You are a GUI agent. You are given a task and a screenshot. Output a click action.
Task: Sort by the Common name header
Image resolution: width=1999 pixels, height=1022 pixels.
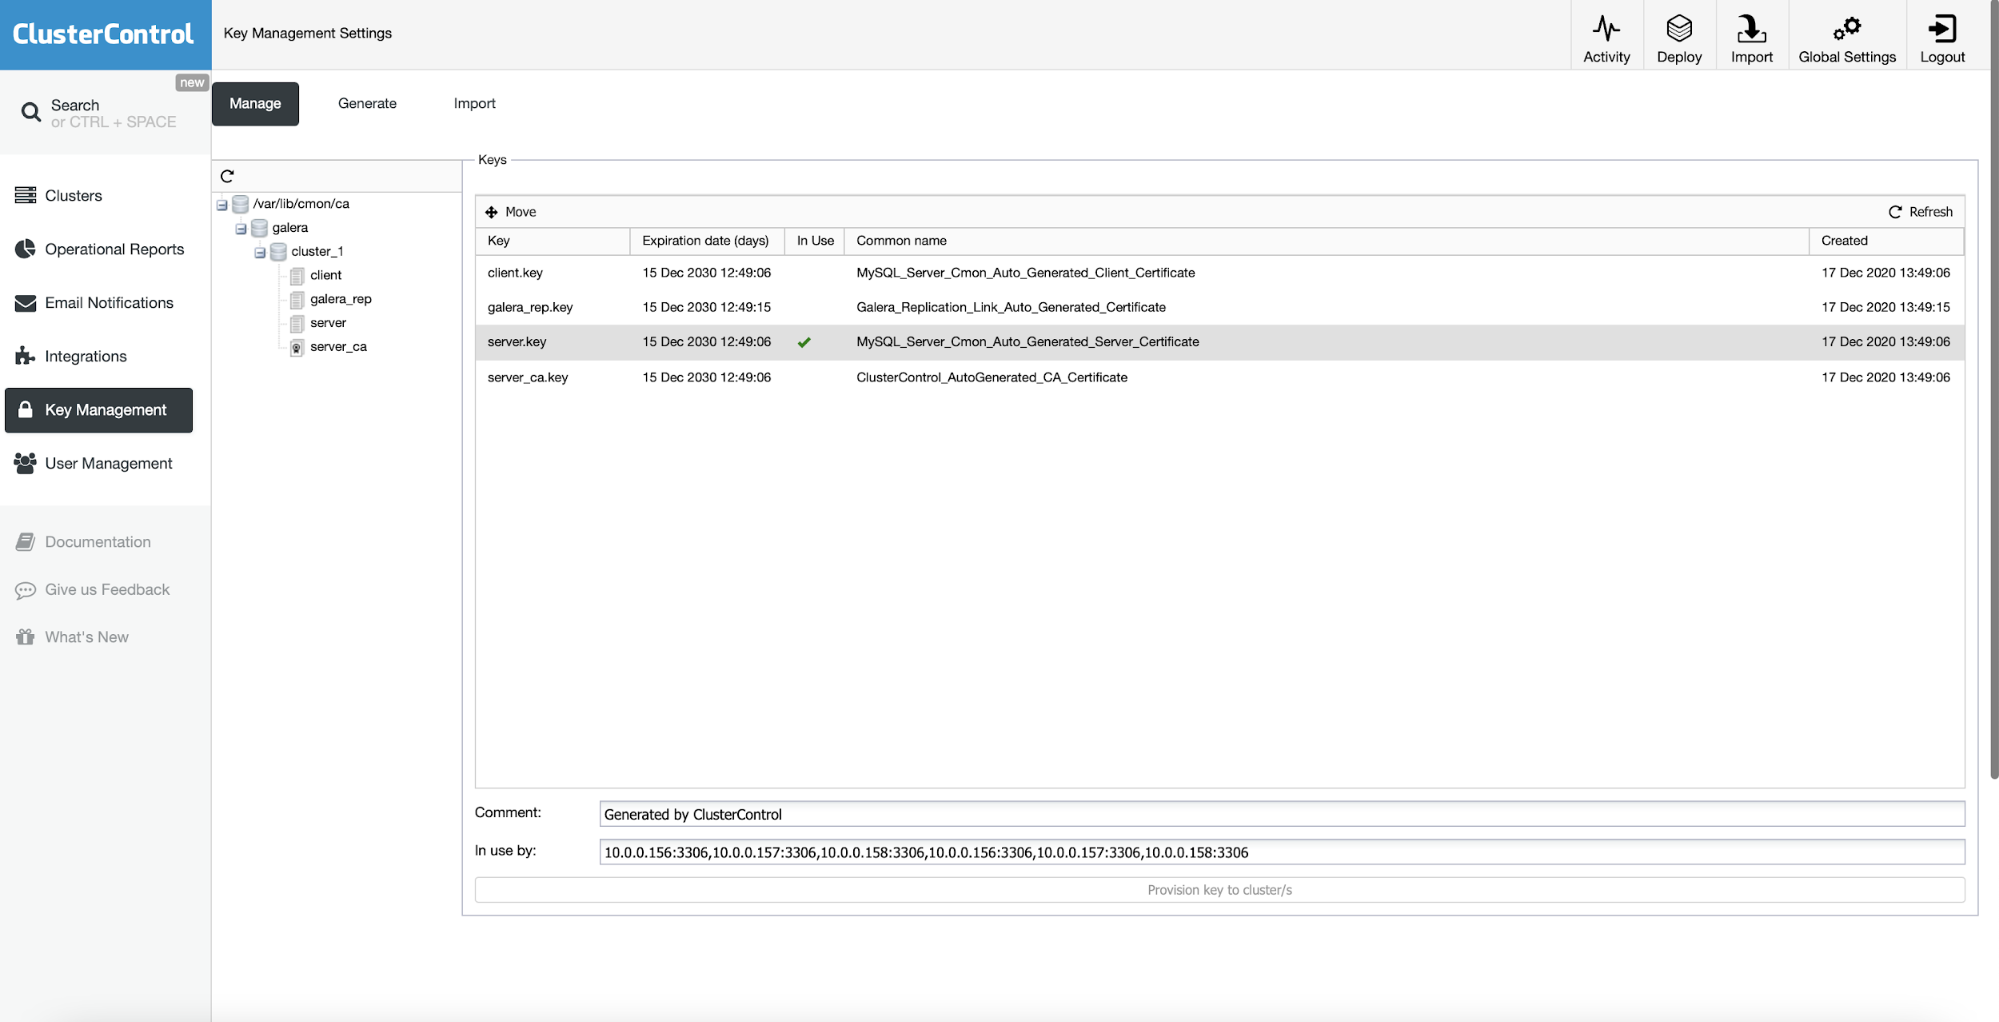tap(1327, 241)
